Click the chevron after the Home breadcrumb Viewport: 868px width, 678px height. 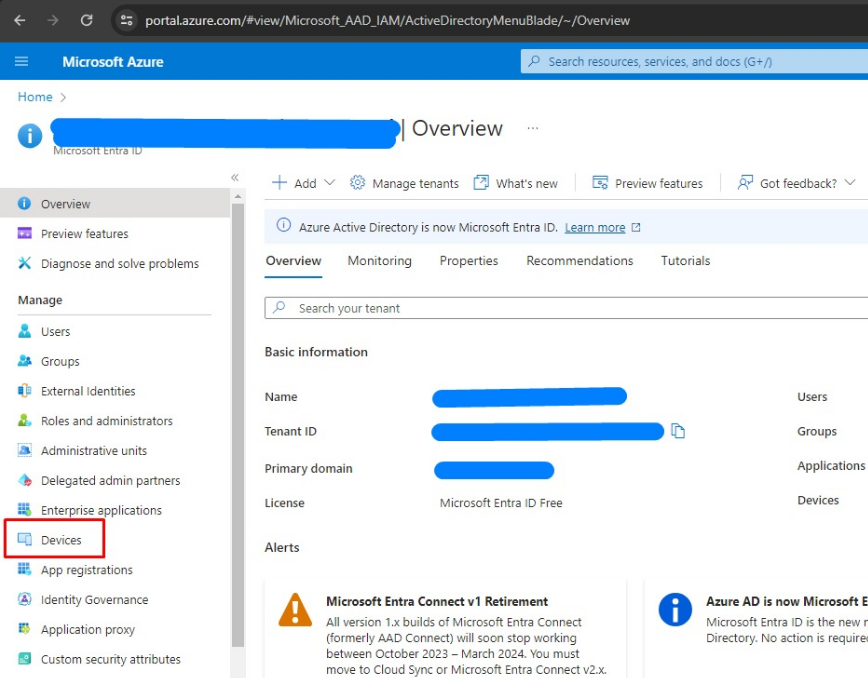click(x=63, y=97)
